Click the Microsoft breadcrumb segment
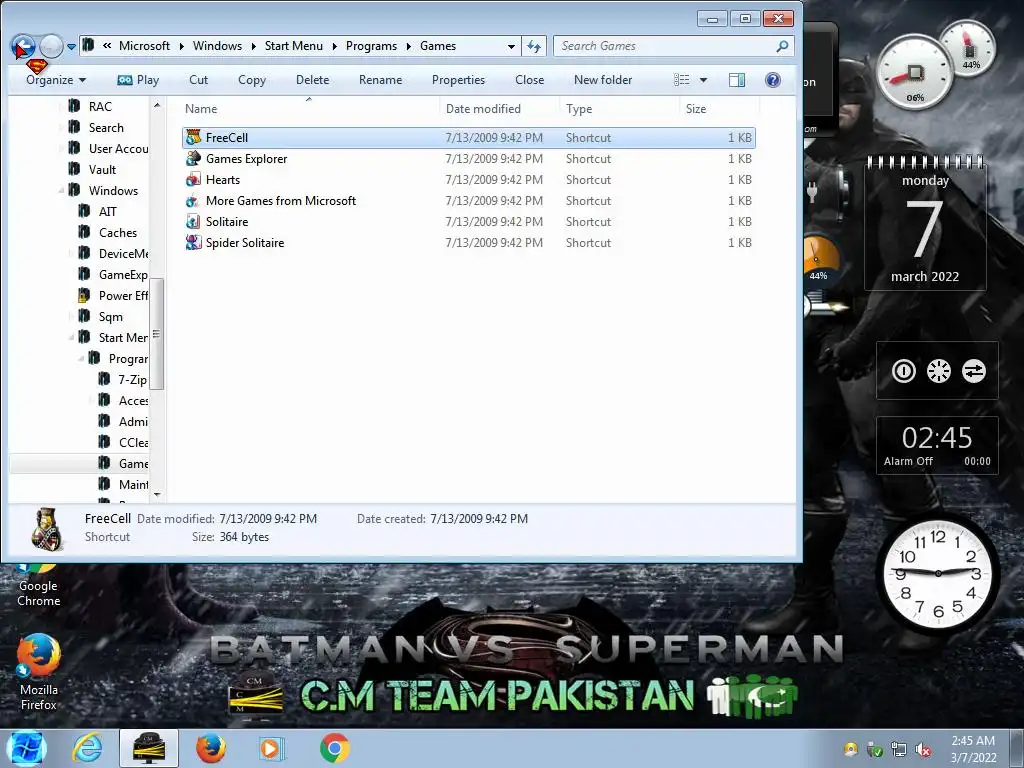This screenshot has width=1024, height=768. coord(144,46)
